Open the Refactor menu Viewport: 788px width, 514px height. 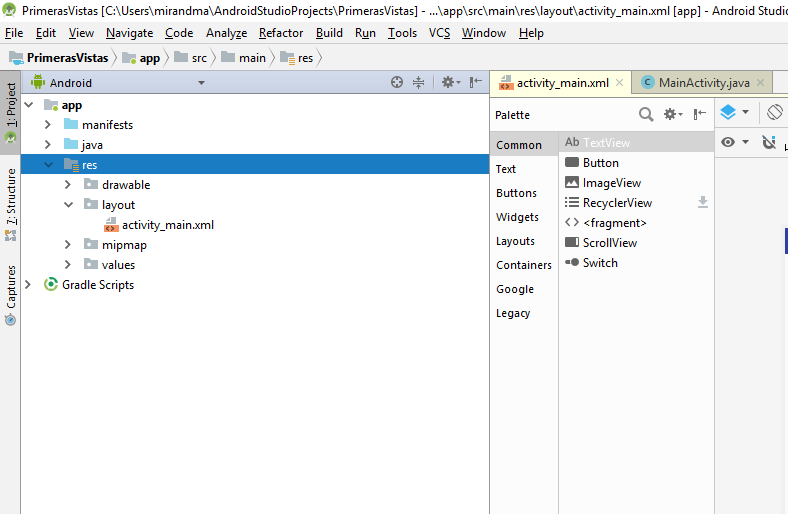pos(280,33)
